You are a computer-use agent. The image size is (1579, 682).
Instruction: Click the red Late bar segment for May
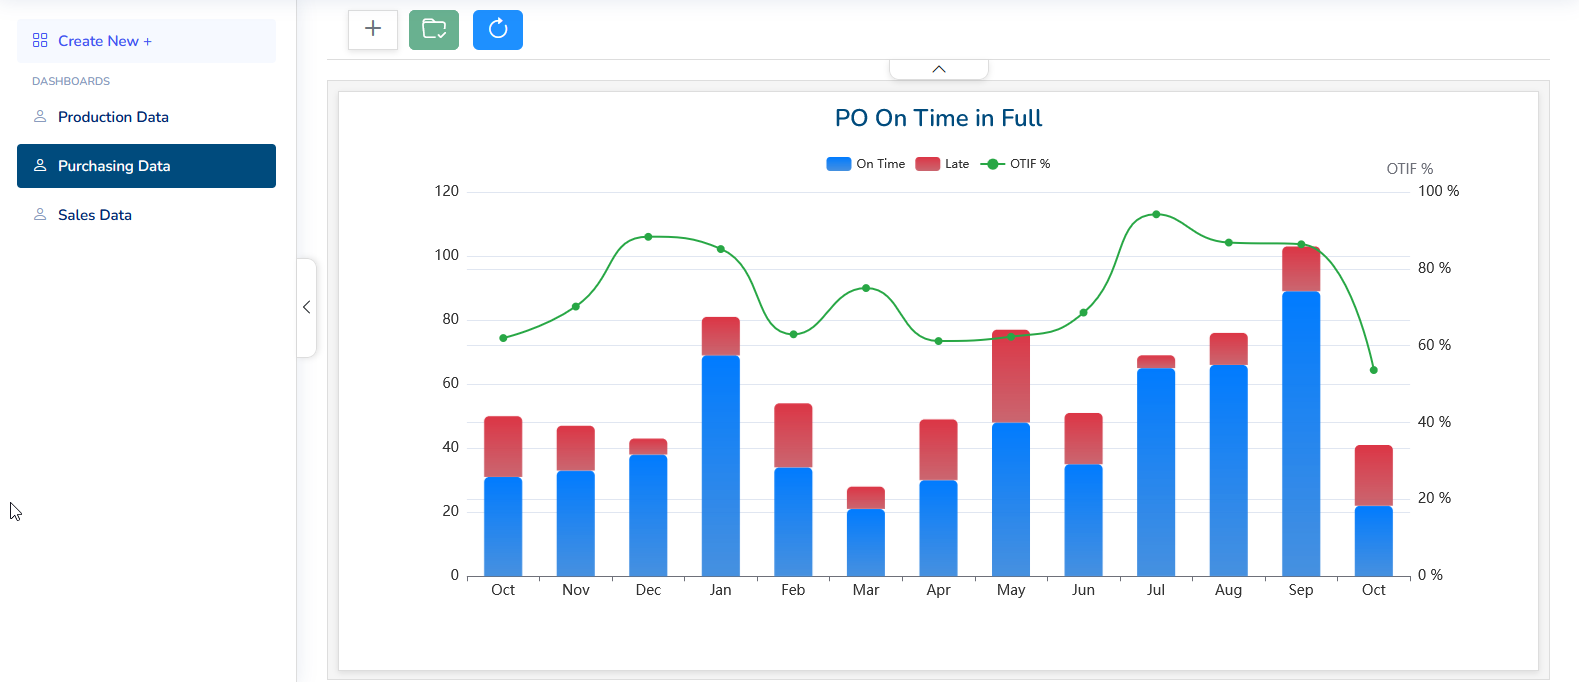click(1011, 376)
